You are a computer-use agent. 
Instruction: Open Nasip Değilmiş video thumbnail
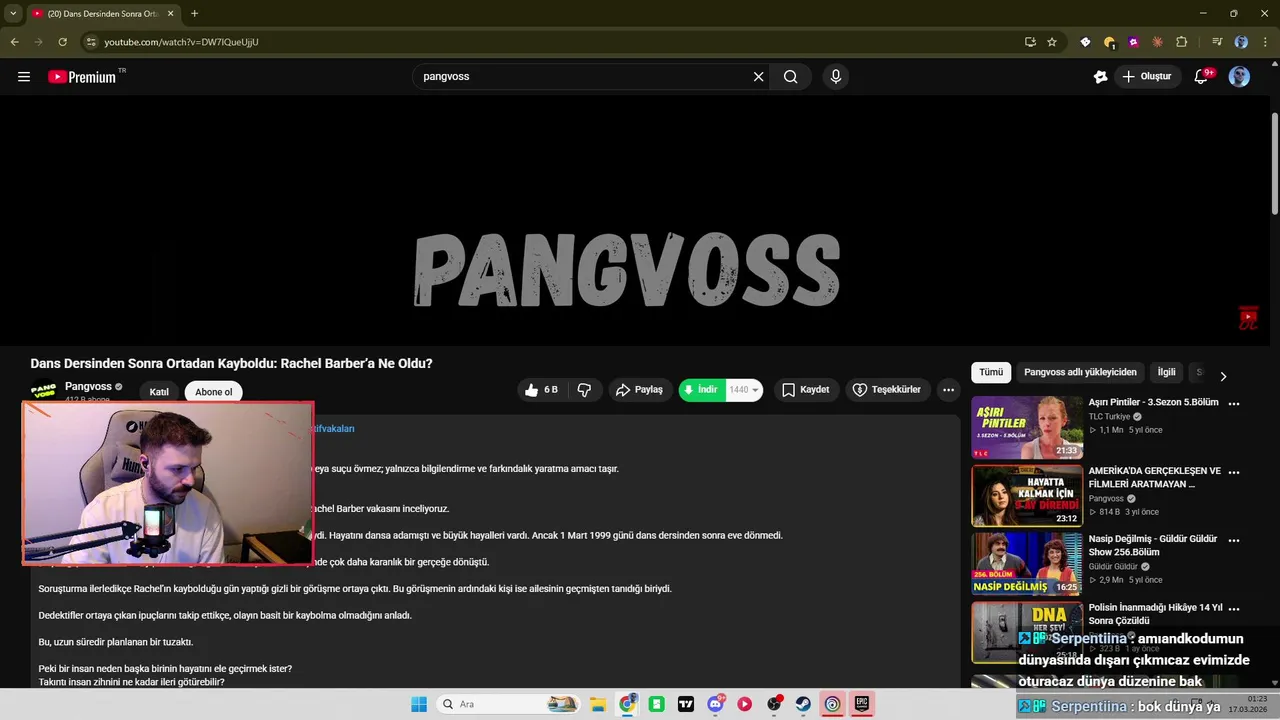pyautogui.click(x=1027, y=564)
